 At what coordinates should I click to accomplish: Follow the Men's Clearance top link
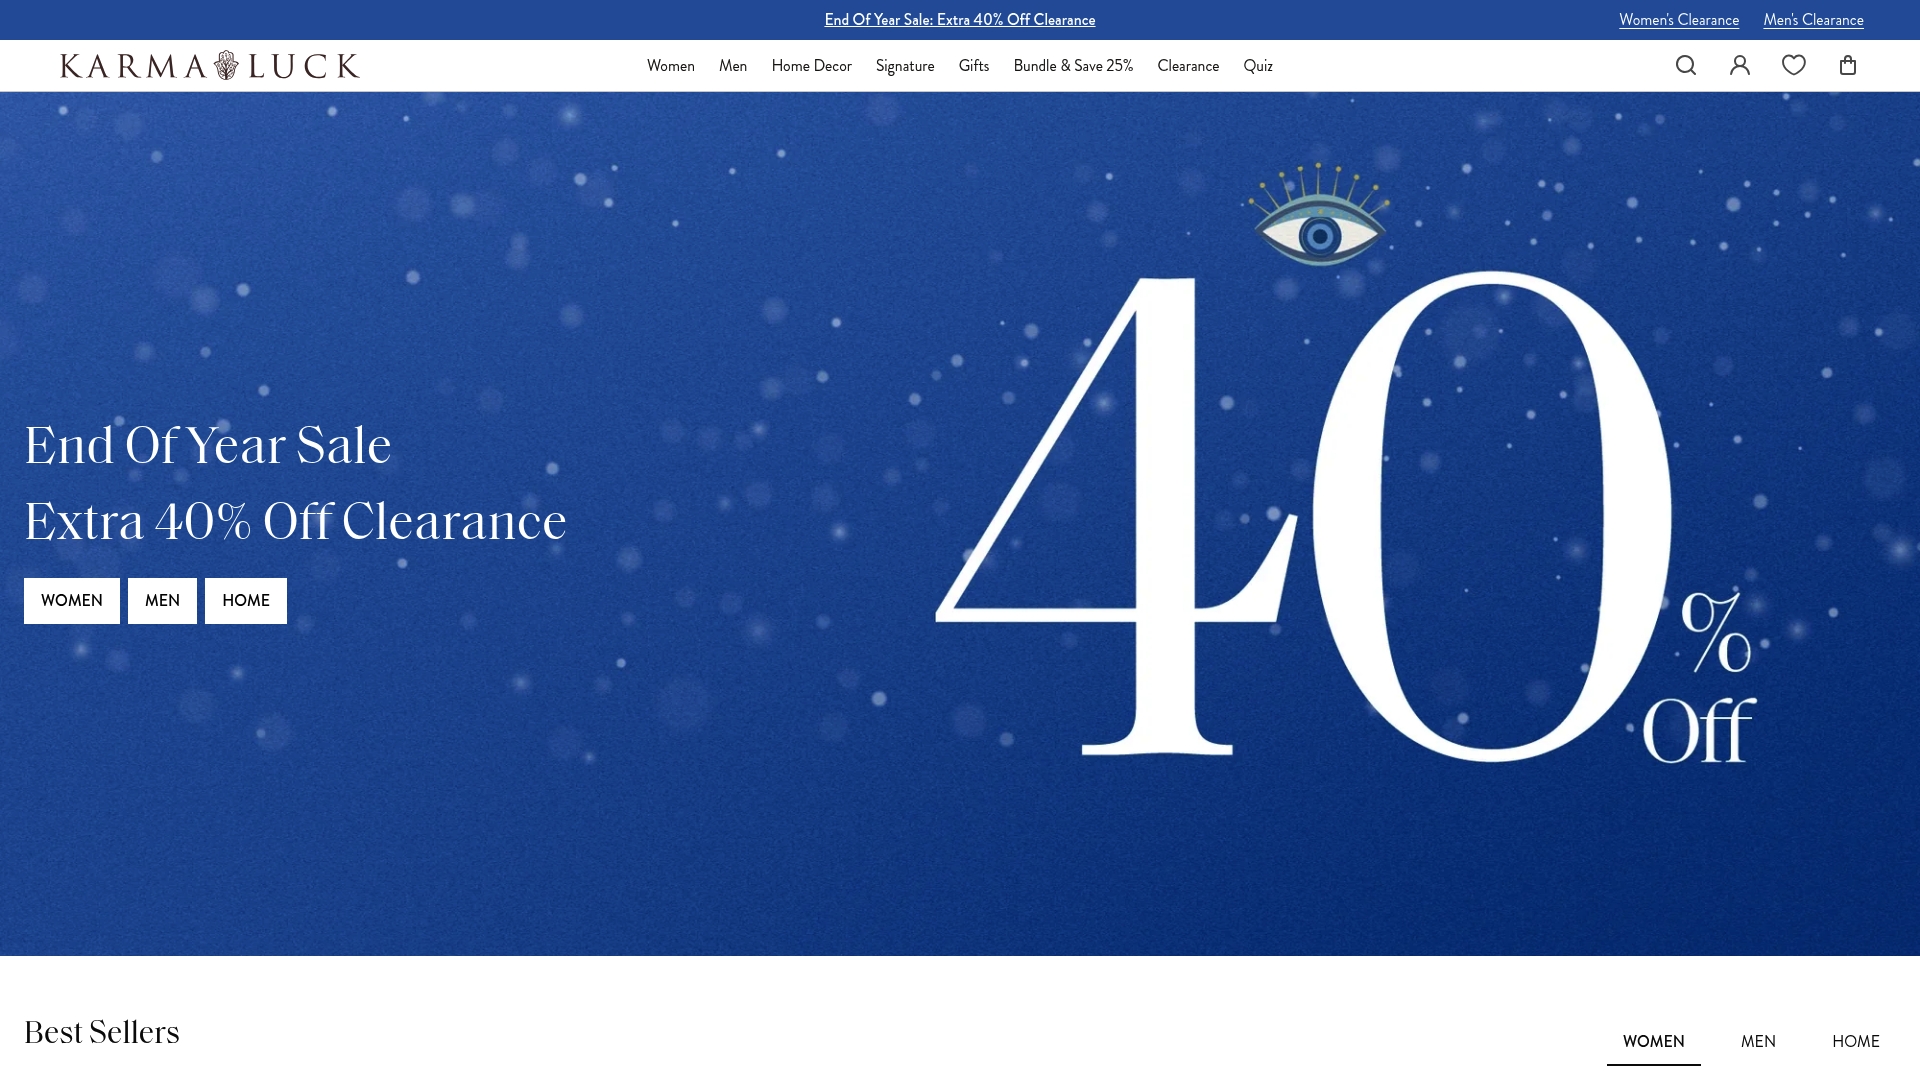click(x=1813, y=20)
